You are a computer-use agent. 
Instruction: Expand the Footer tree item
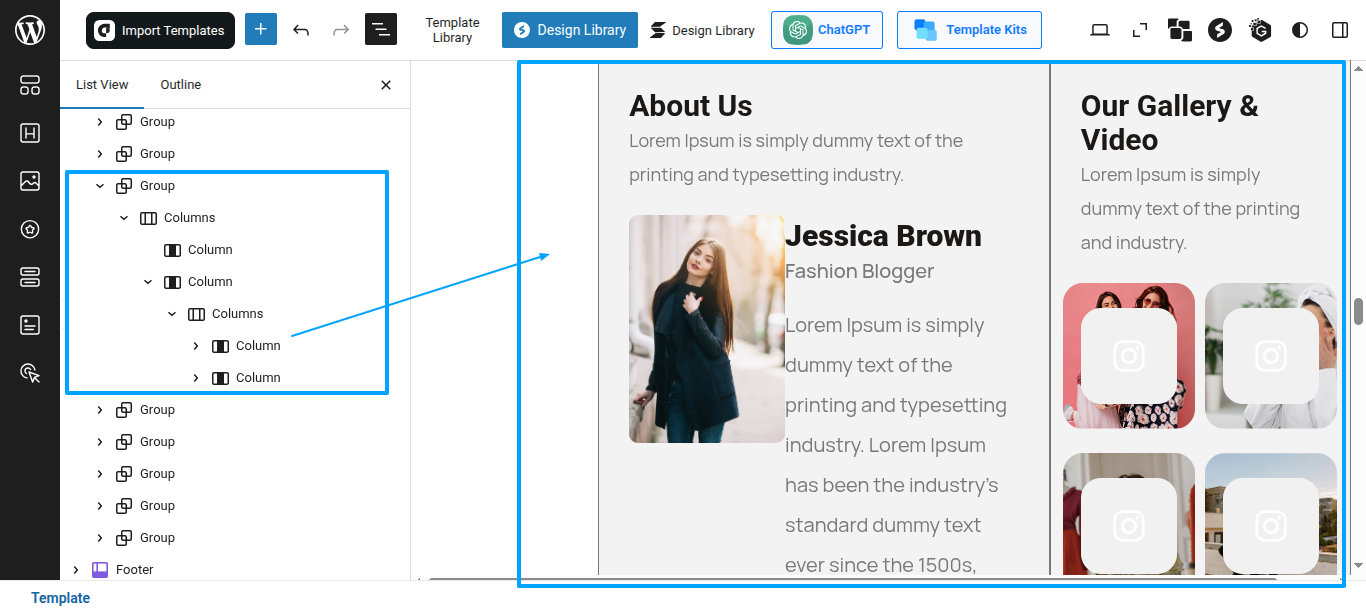[x=76, y=570]
